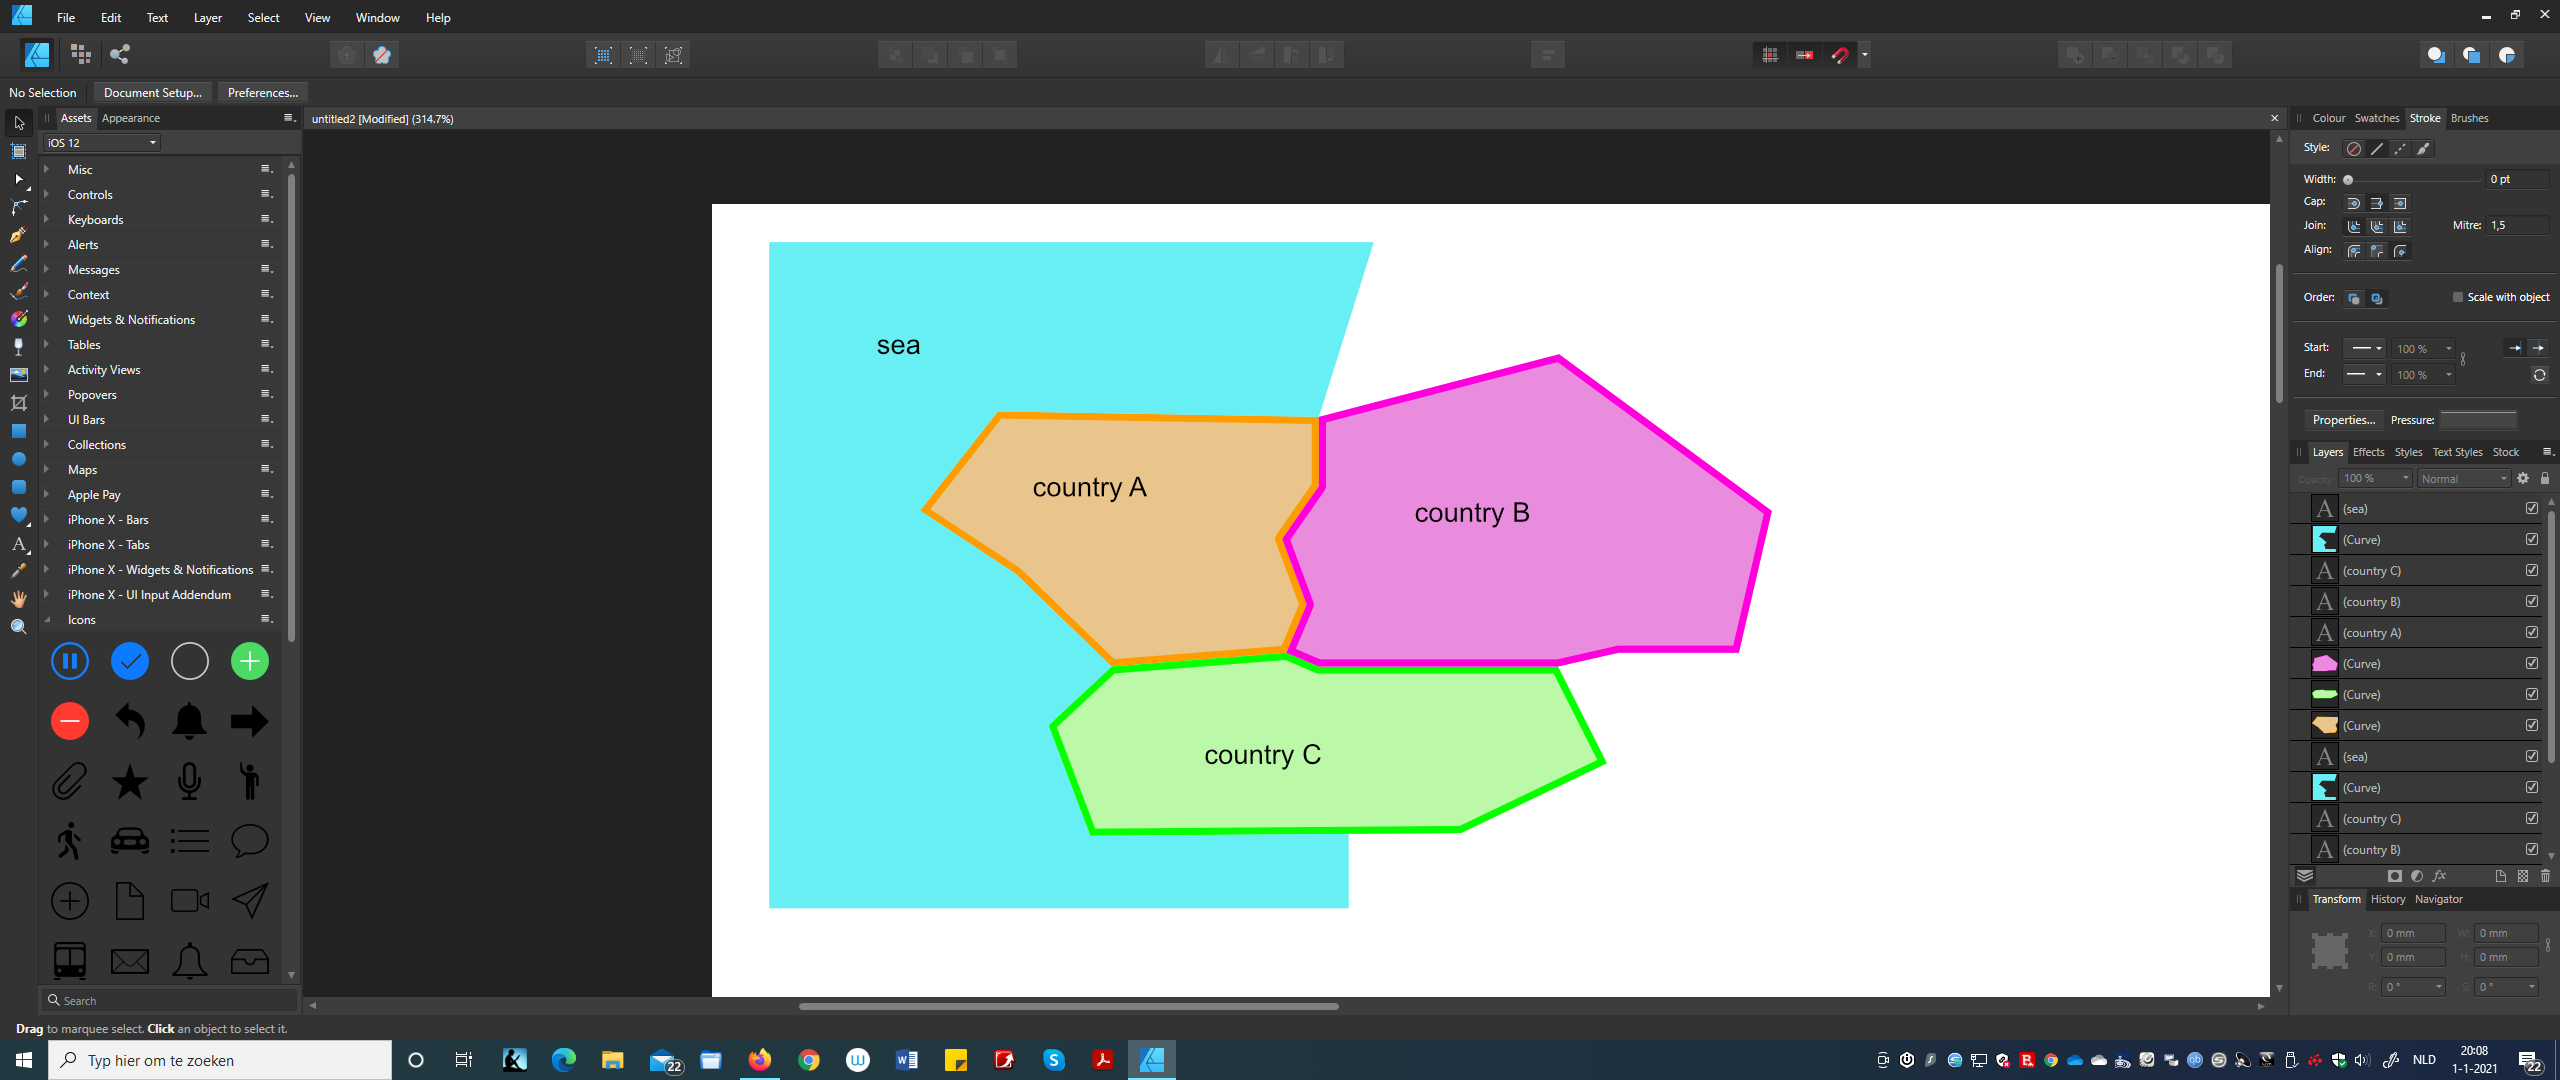Click the delete layer trash icon
This screenshot has height=1080, width=2560.
2545,876
